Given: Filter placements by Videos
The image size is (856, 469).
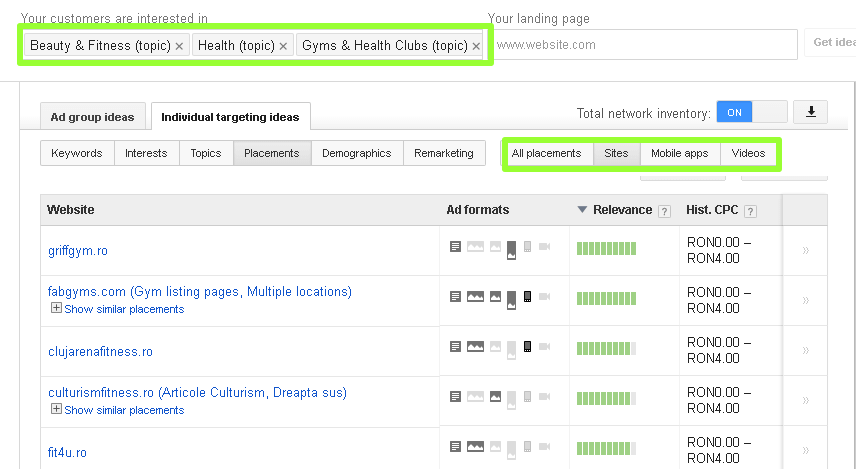Looking at the screenshot, I should click(x=748, y=153).
